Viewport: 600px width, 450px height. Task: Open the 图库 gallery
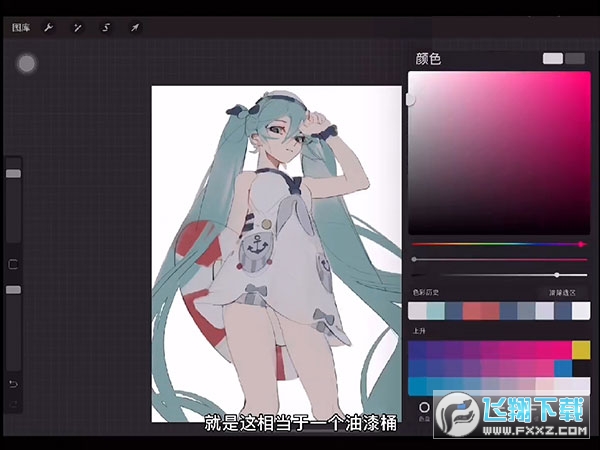coord(20,28)
